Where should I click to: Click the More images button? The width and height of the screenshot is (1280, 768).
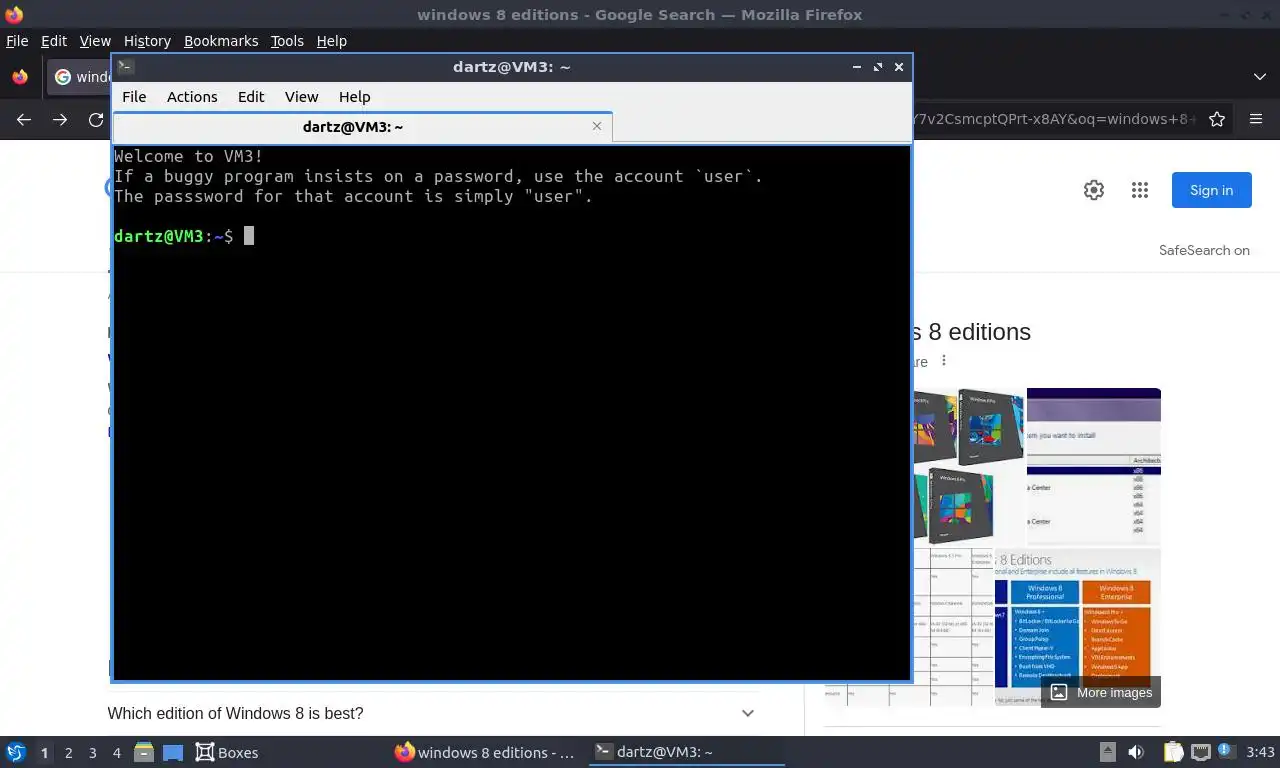(1101, 692)
